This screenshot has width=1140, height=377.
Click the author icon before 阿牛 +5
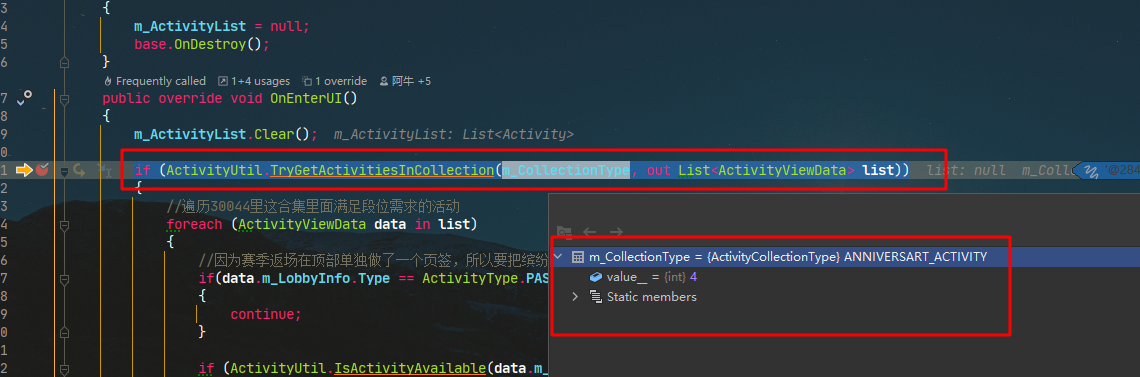click(x=384, y=81)
